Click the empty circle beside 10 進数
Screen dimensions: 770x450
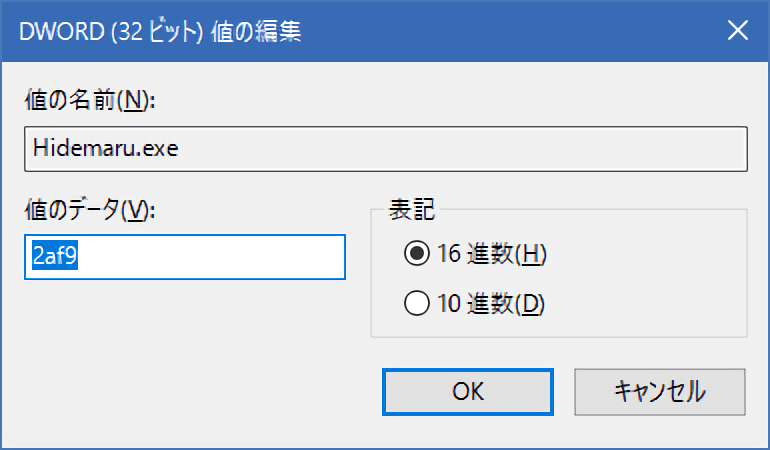415,302
